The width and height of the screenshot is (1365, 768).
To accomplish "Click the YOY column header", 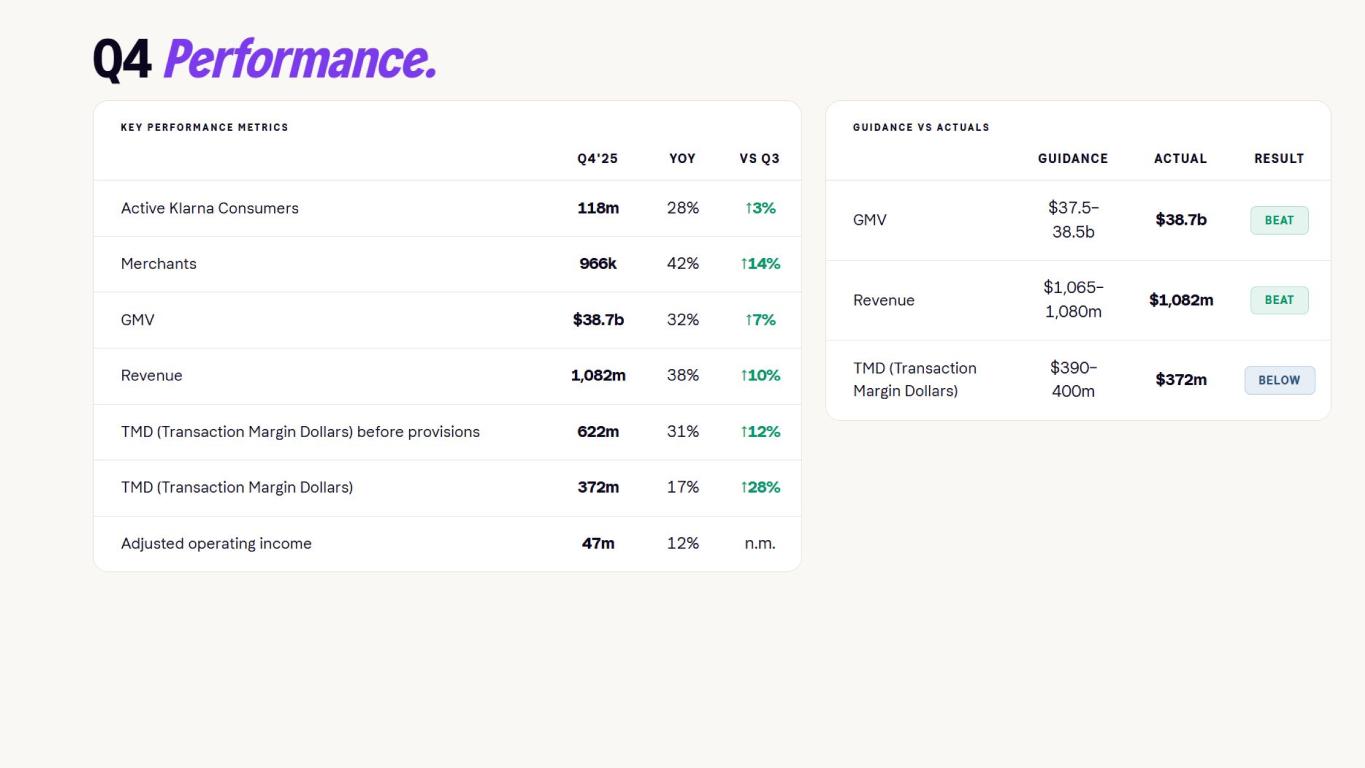I will pyautogui.click(x=682, y=159).
